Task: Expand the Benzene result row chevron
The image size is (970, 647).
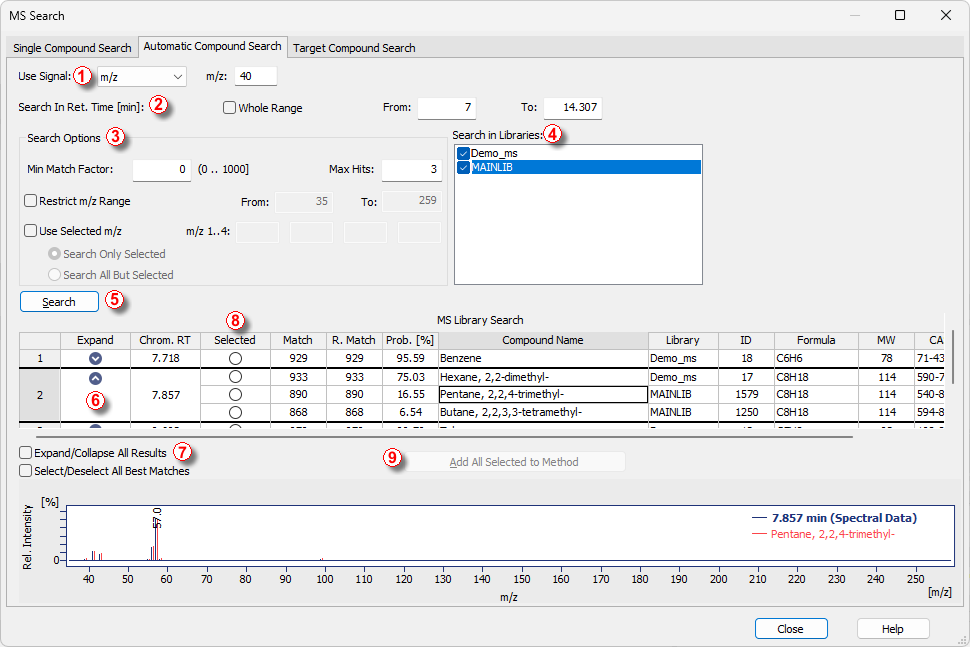Action: tap(95, 357)
